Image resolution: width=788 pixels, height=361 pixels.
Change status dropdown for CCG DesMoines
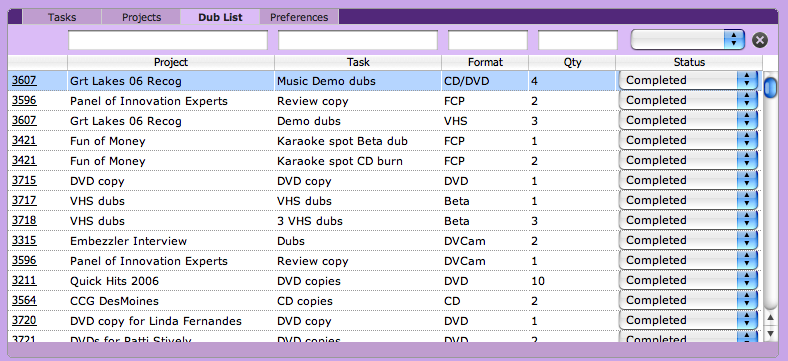[x=688, y=301]
